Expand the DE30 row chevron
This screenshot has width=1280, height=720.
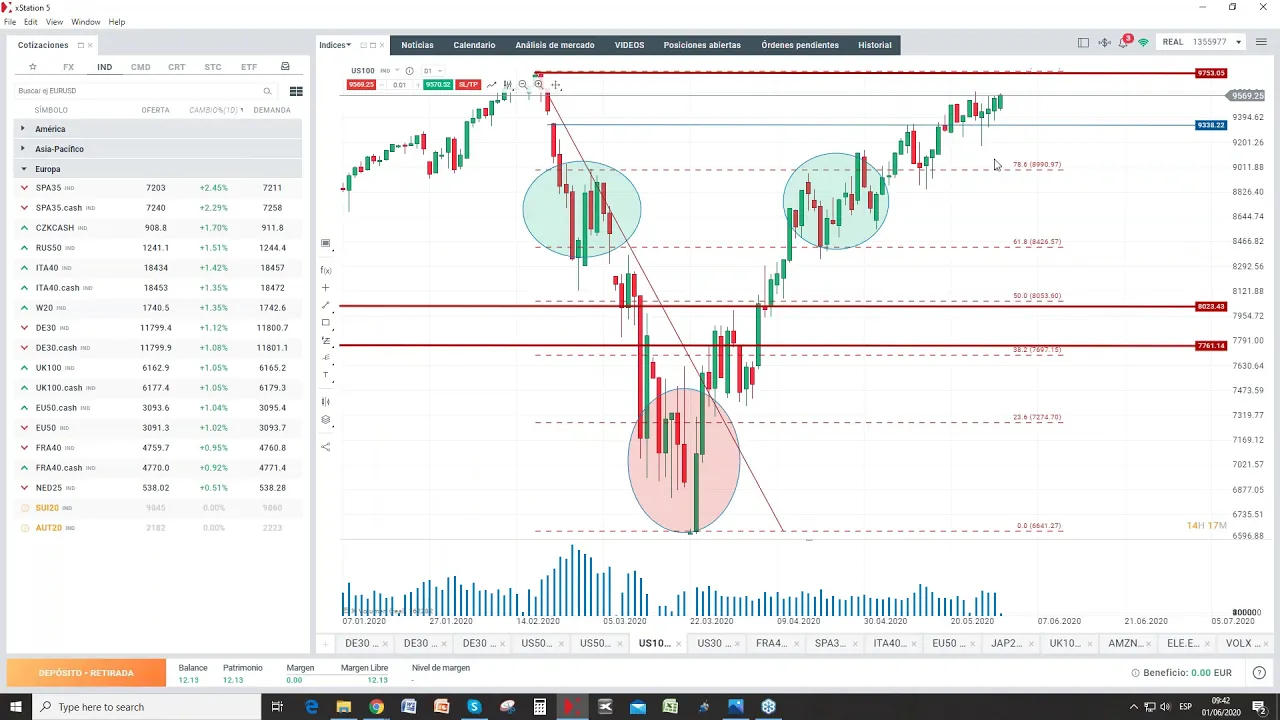tap(24, 328)
